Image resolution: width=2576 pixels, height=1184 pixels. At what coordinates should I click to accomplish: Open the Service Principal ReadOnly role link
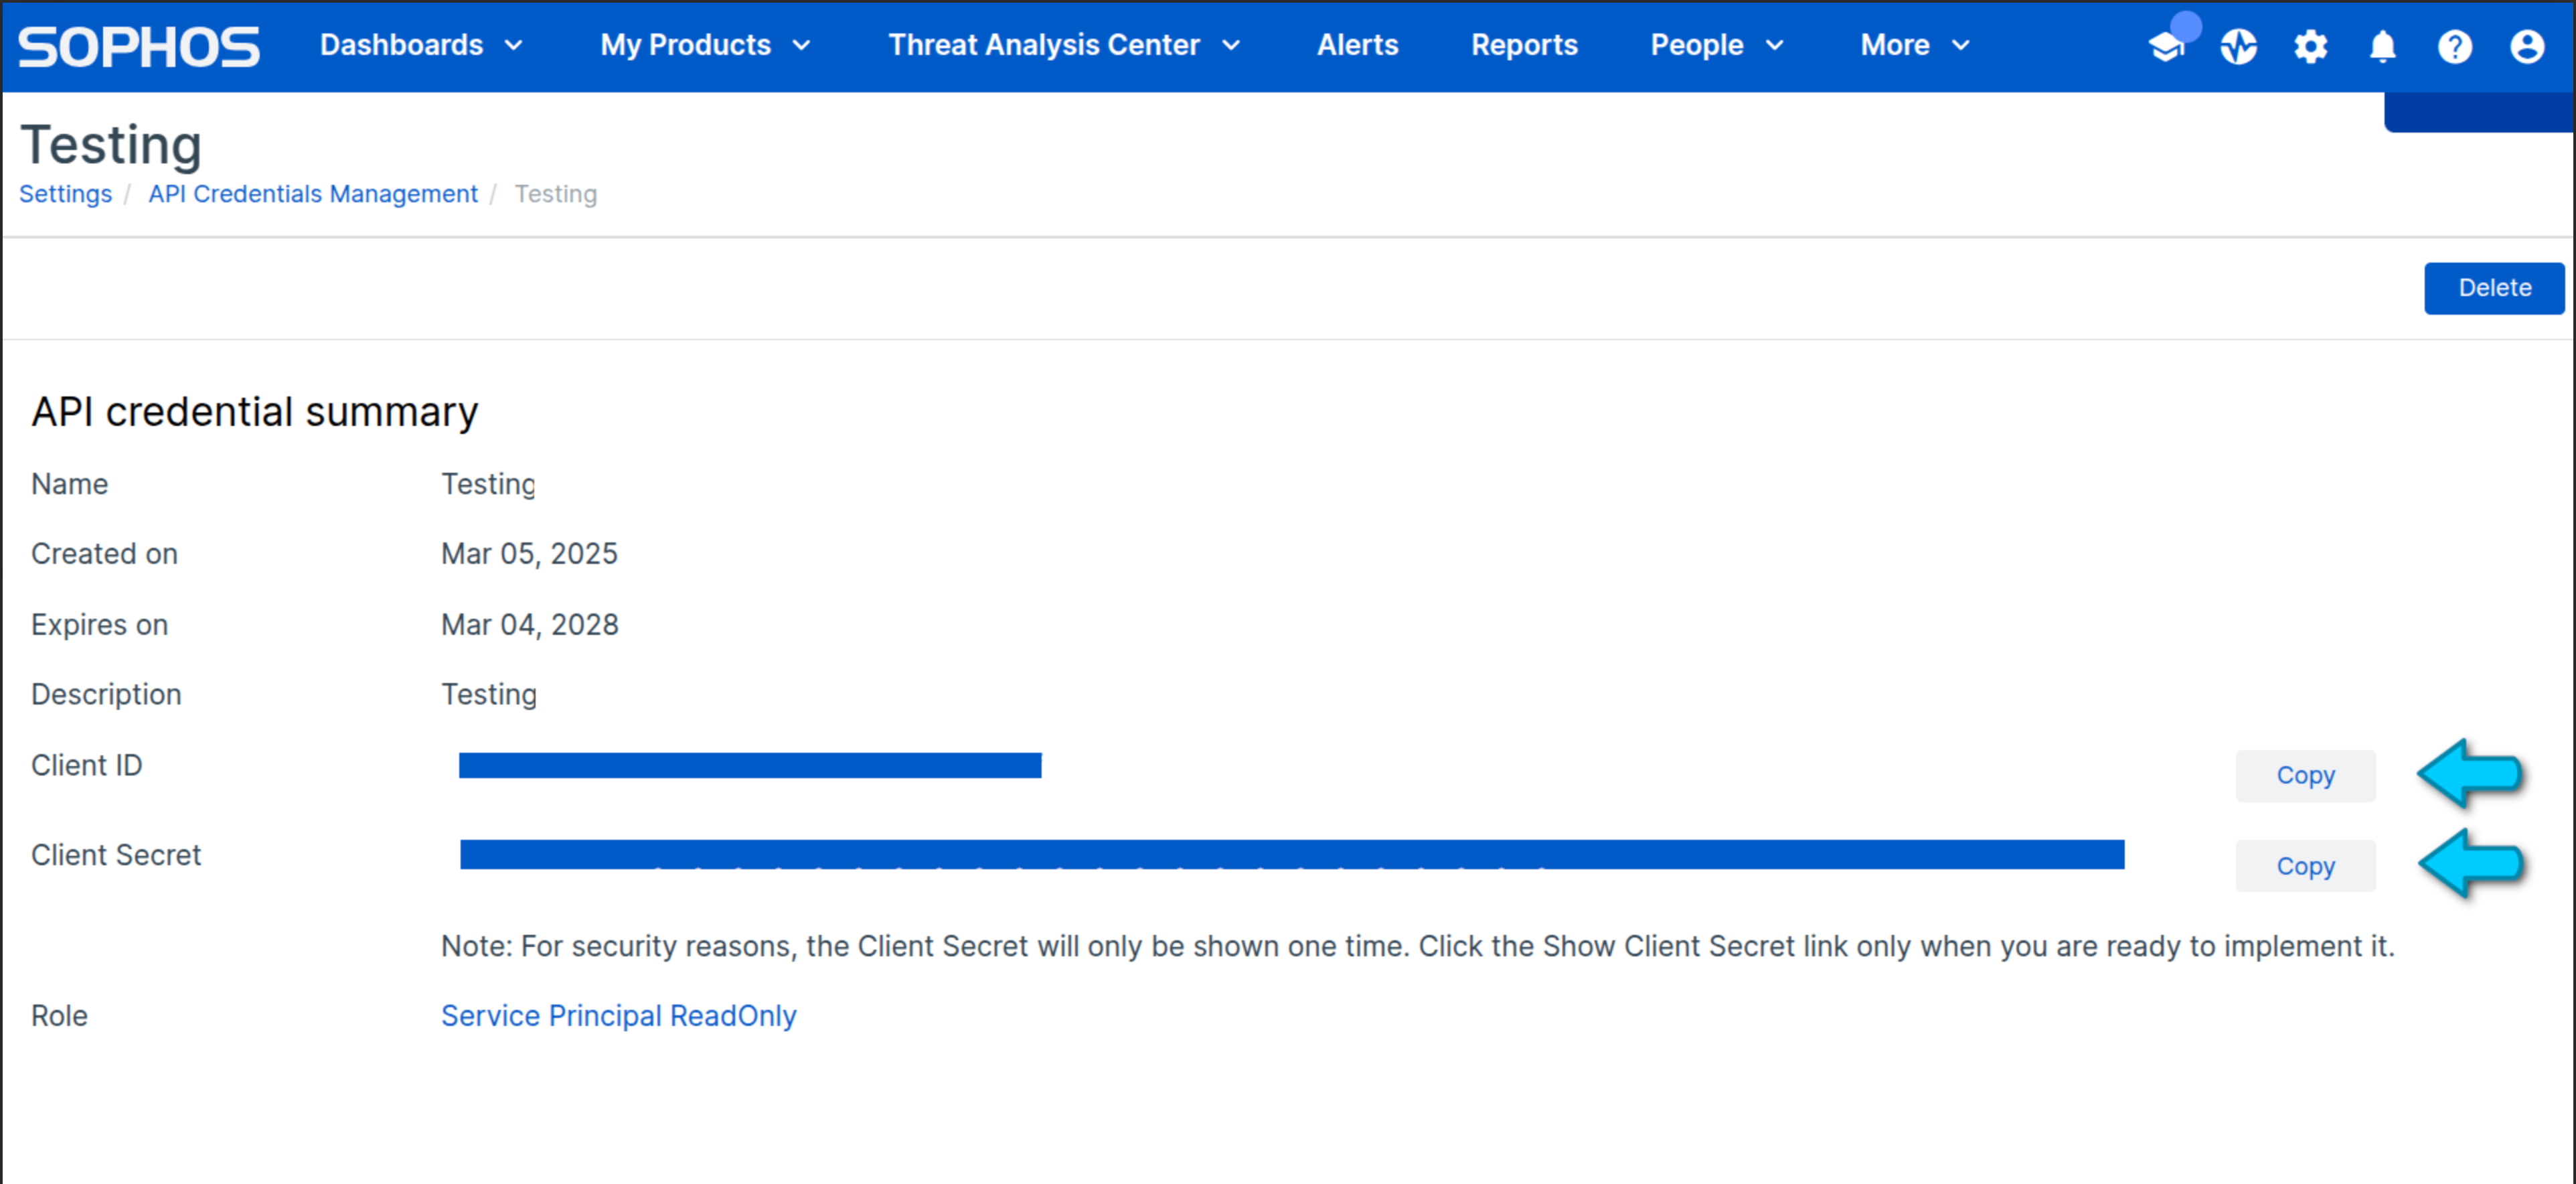(618, 1015)
